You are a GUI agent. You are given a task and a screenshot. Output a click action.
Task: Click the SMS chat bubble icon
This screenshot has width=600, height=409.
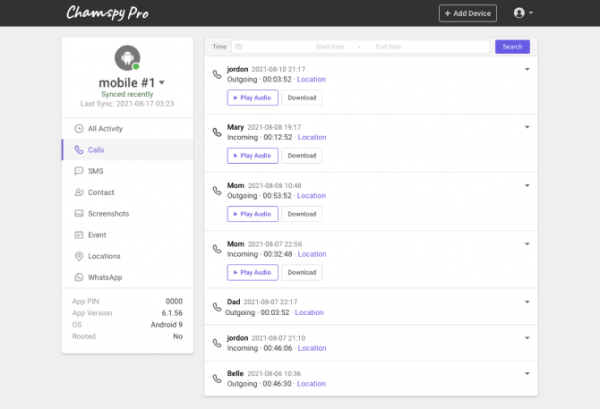coord(79,171)
